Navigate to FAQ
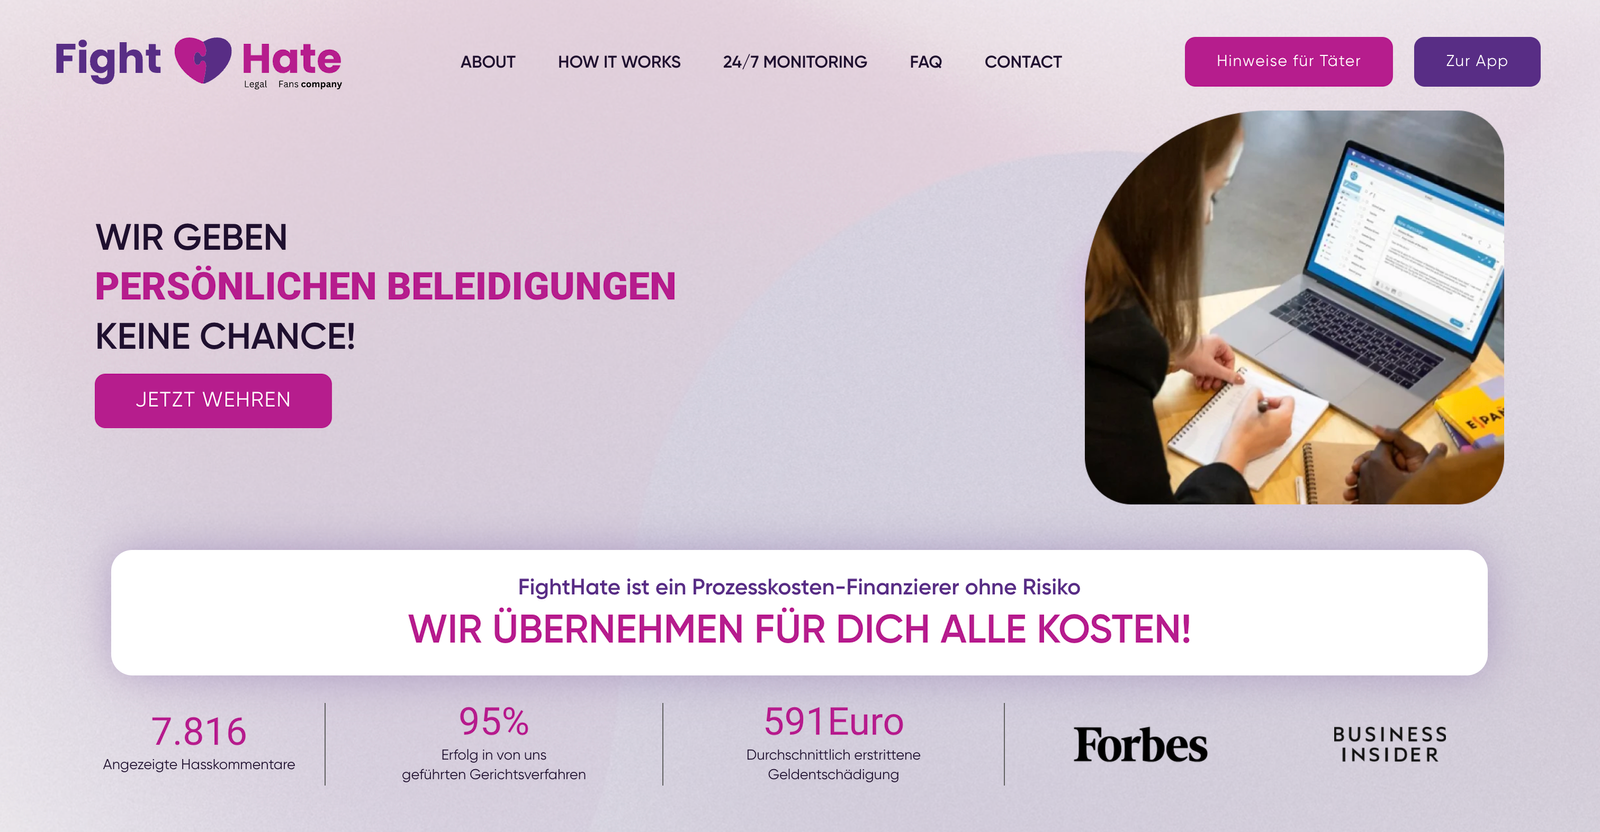The width and height of the screenshot is (1600, 832). click(x=926, y=62)
